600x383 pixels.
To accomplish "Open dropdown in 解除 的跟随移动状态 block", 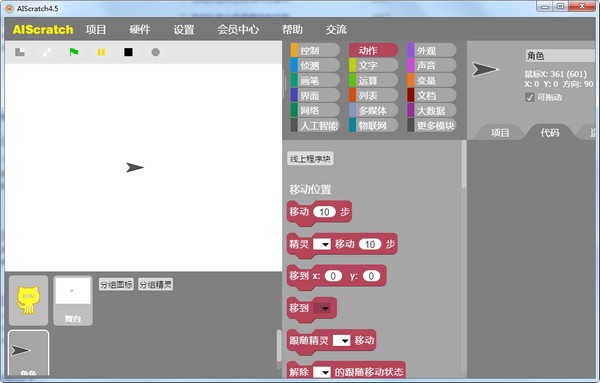I will [x=322, y=372].
